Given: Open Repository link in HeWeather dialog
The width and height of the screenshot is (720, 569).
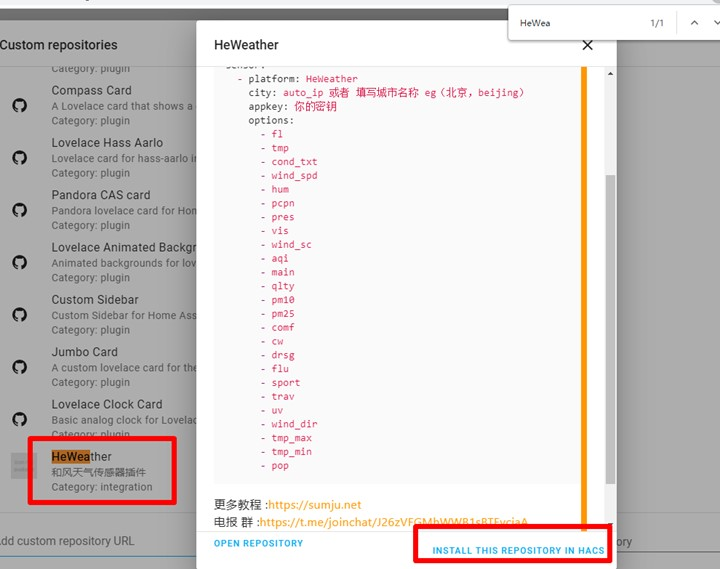Looking at the screenshot, I should [259, 543].
